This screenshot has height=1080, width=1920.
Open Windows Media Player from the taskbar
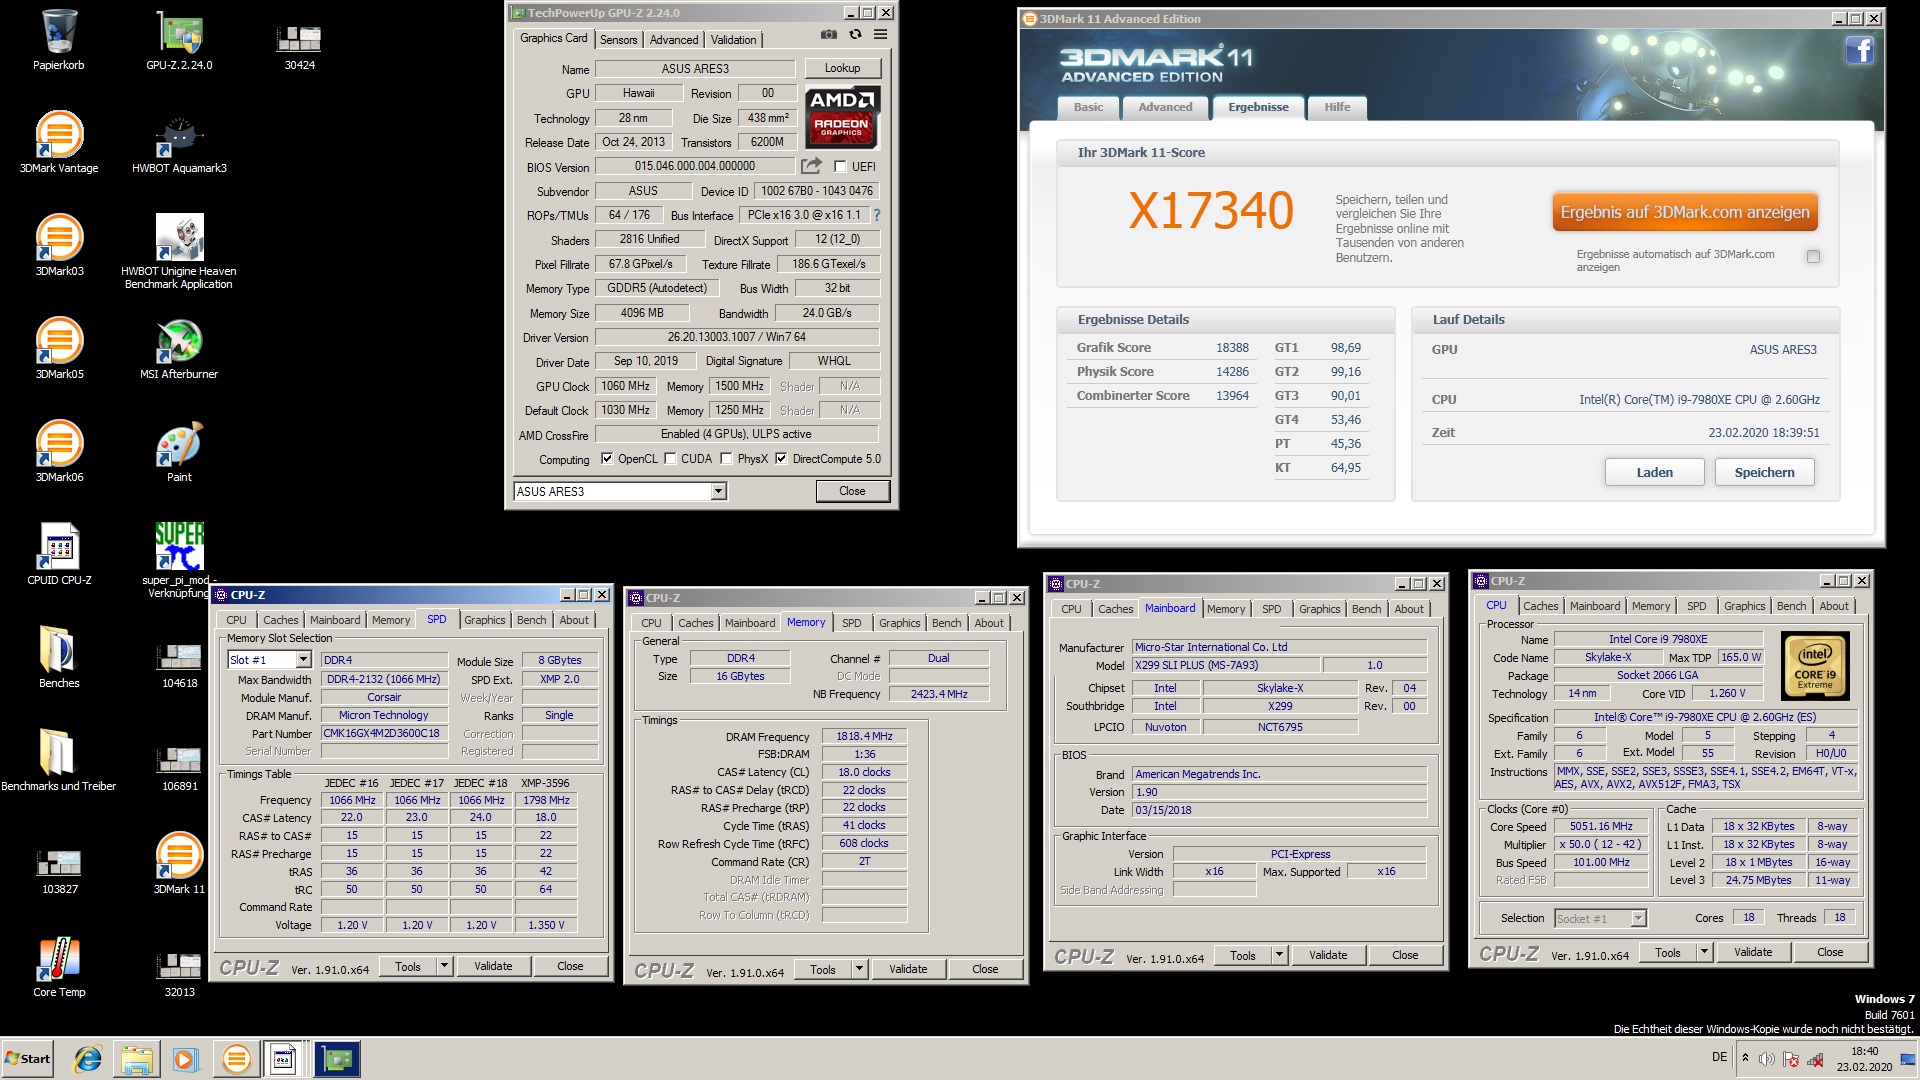coord(185,1058)
